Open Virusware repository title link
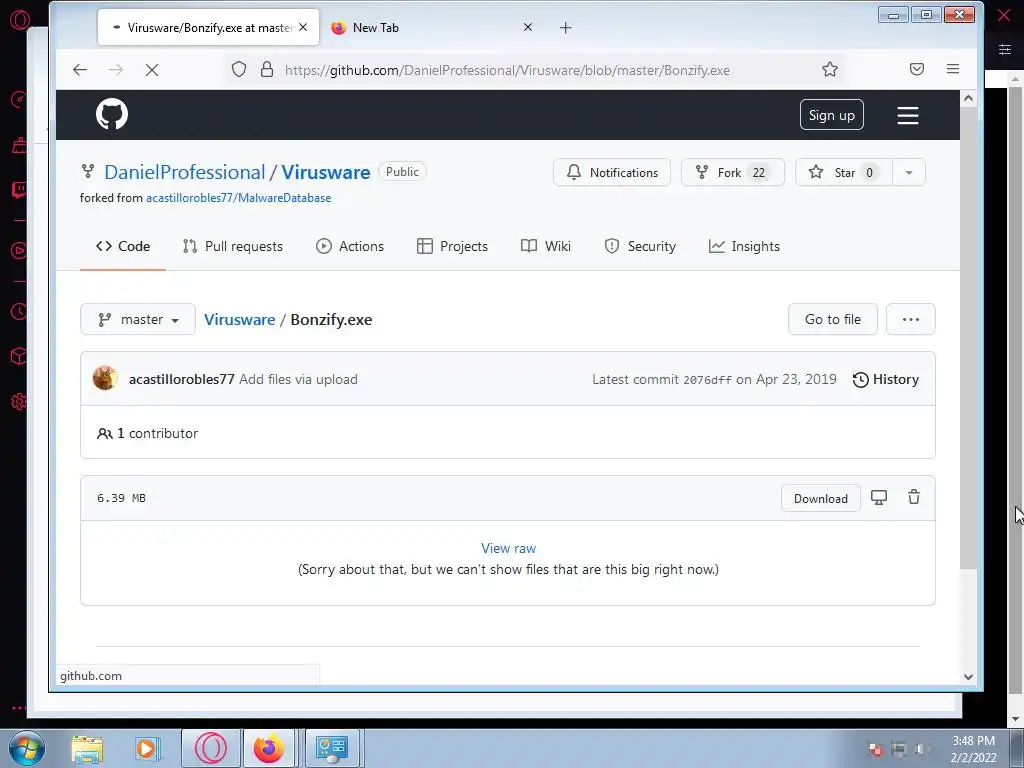The width and height of the screenshot is (1024, 768). (x=326, y=172)
